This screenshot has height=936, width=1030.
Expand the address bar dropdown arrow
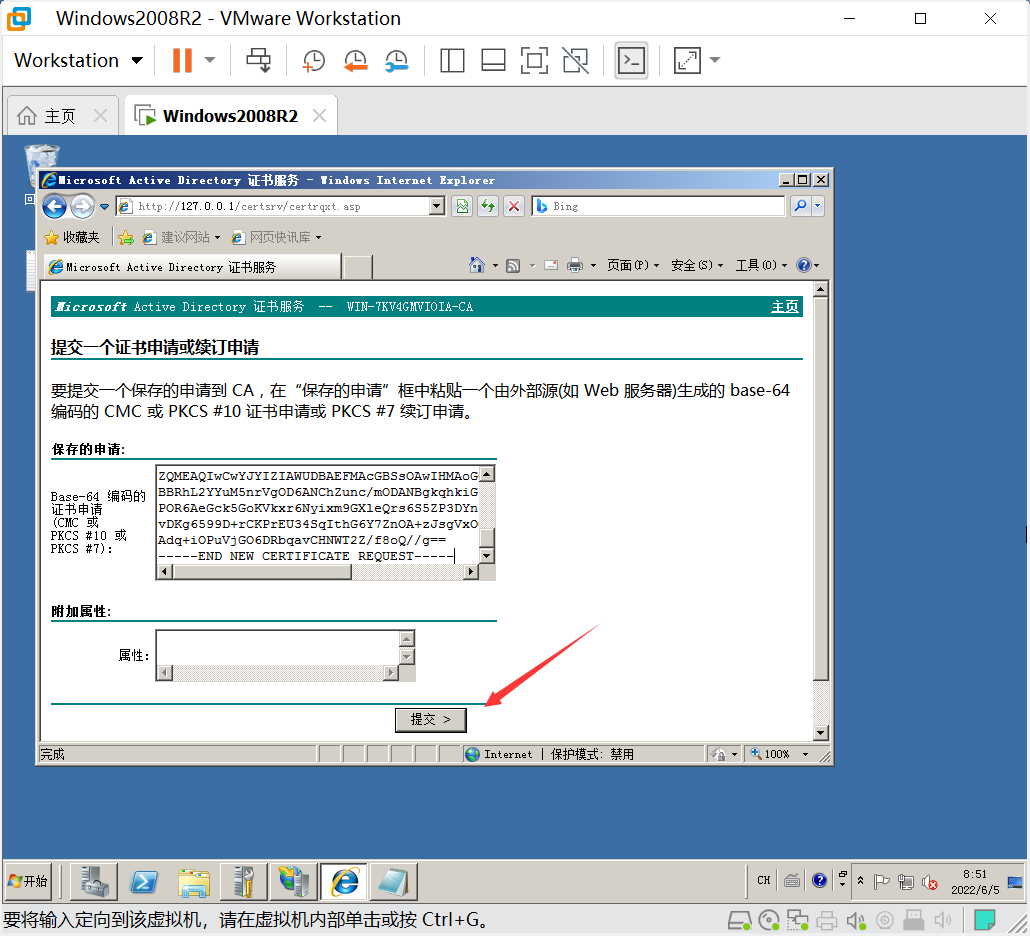(437, 206)
